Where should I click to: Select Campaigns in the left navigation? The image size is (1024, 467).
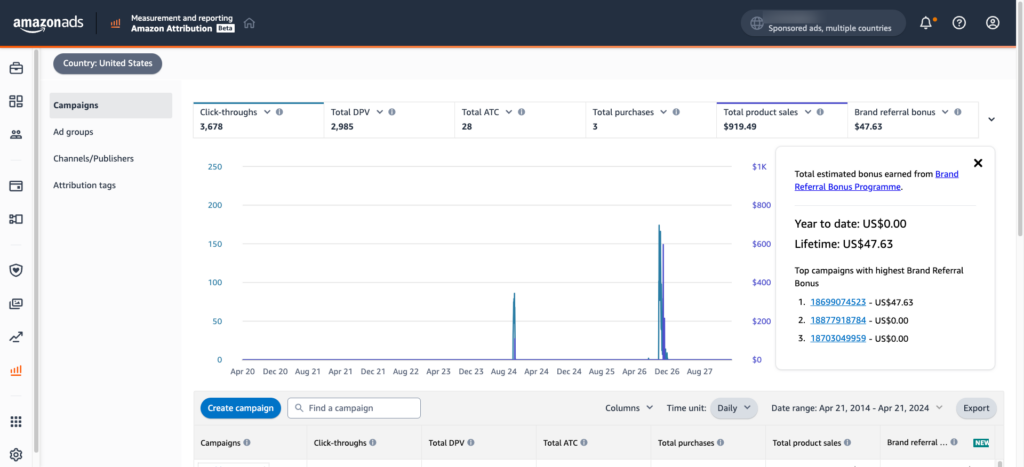pos(111,105)
